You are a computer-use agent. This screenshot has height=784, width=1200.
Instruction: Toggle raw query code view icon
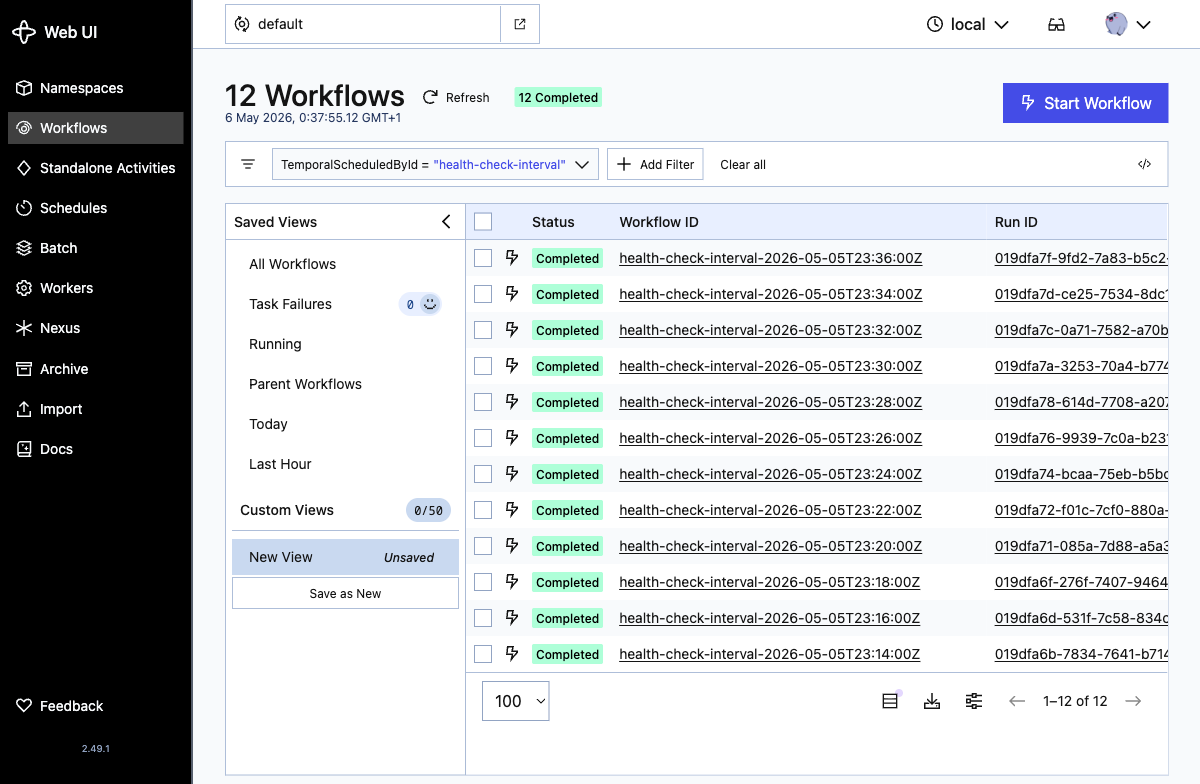pos(1145,164)
